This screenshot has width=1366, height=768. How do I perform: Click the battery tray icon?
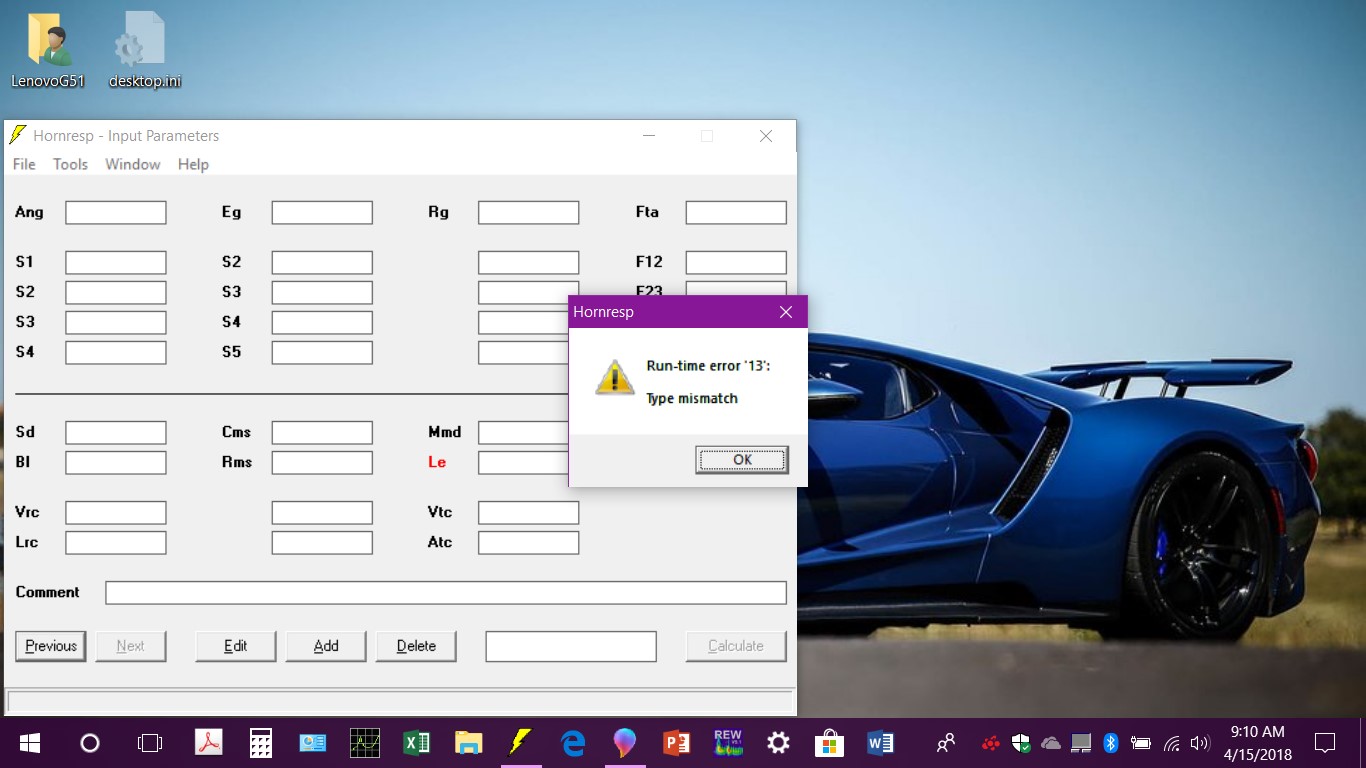click(1141, 743)
